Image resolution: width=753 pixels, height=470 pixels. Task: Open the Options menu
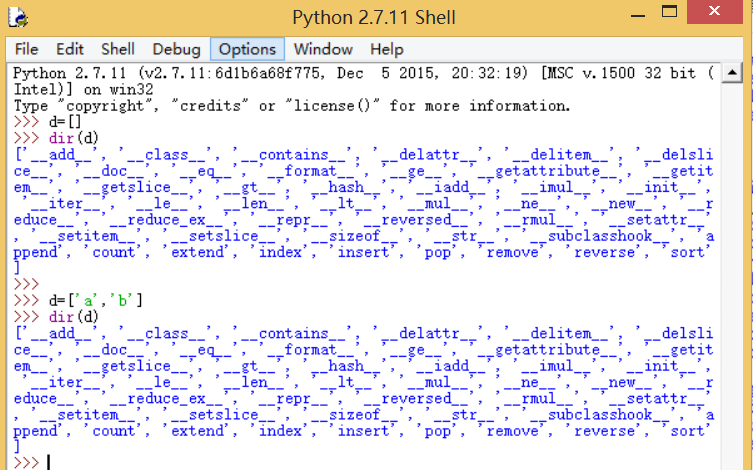(x=247, y=49)
